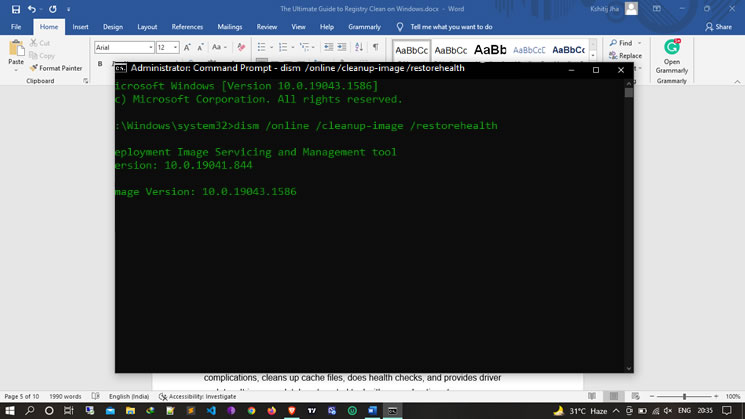Increase paragraph indent
The height and width of the screenshot is (419, 745).
pyautogui.click(x=342, y=47)
